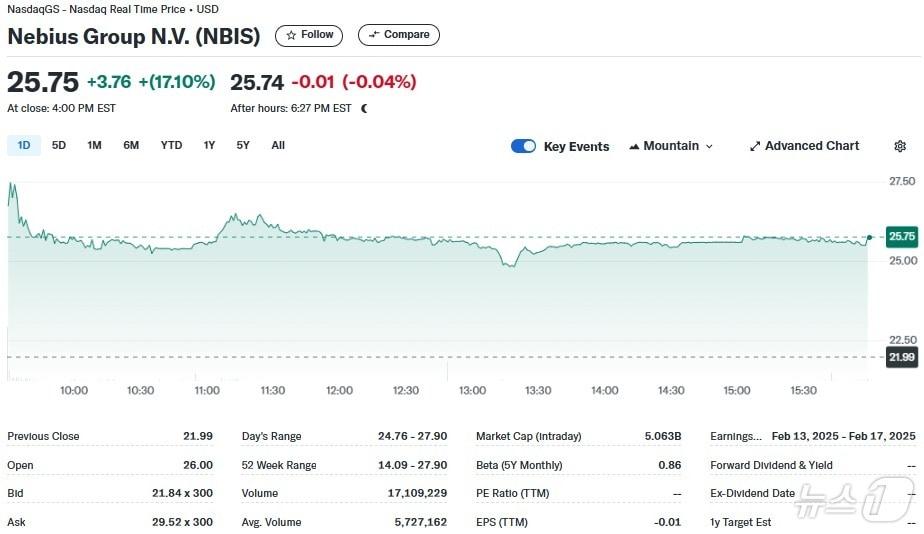The image size is (924, 534).
Task: Open chart settings gear icon
Action: tap(899, 146)
